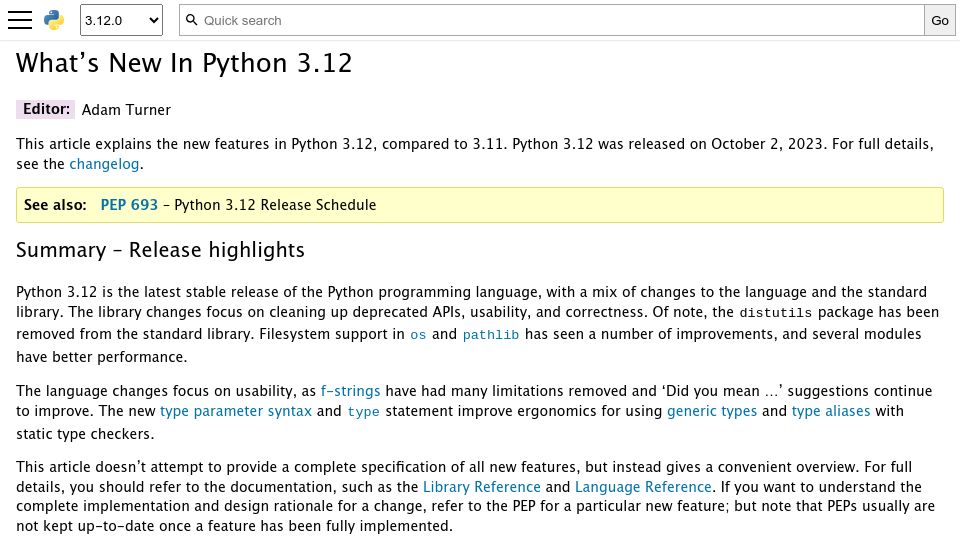Click the type statement code link
Image resolution: width=960 pixels, height=540 pixels.
tap(364, 411)
